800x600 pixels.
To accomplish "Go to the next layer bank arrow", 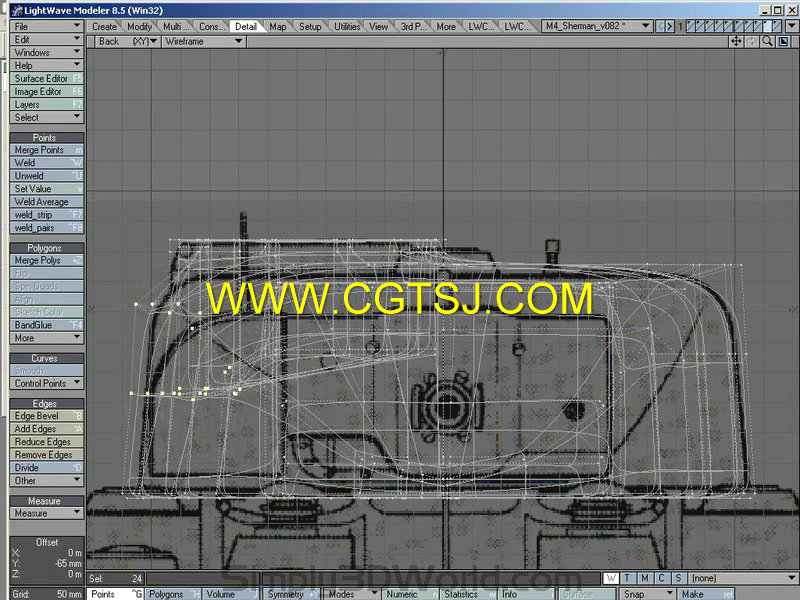I will (x=670, y=26).
